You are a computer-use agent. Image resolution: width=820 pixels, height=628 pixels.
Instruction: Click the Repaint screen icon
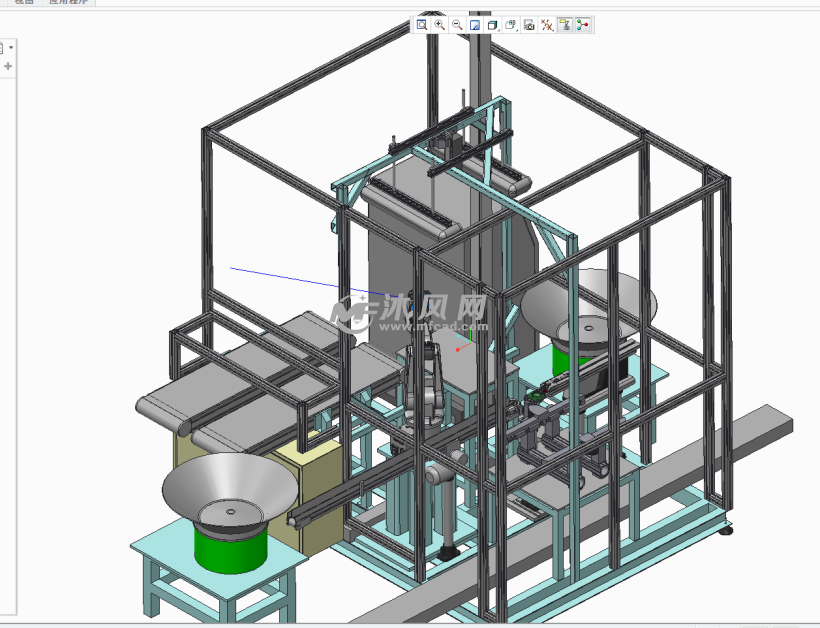pos(475,24)
